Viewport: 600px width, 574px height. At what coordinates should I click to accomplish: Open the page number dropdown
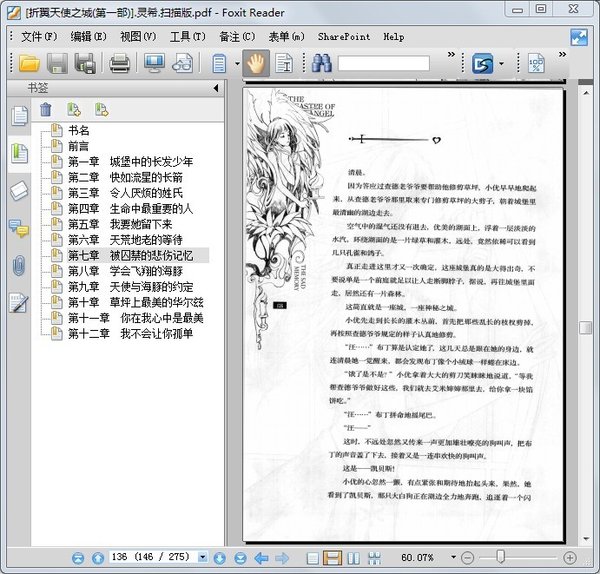202,557
